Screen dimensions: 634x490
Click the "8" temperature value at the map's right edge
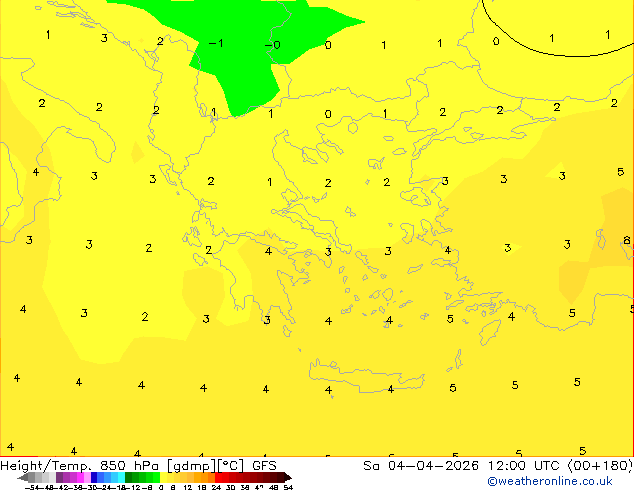coord(627,240)
